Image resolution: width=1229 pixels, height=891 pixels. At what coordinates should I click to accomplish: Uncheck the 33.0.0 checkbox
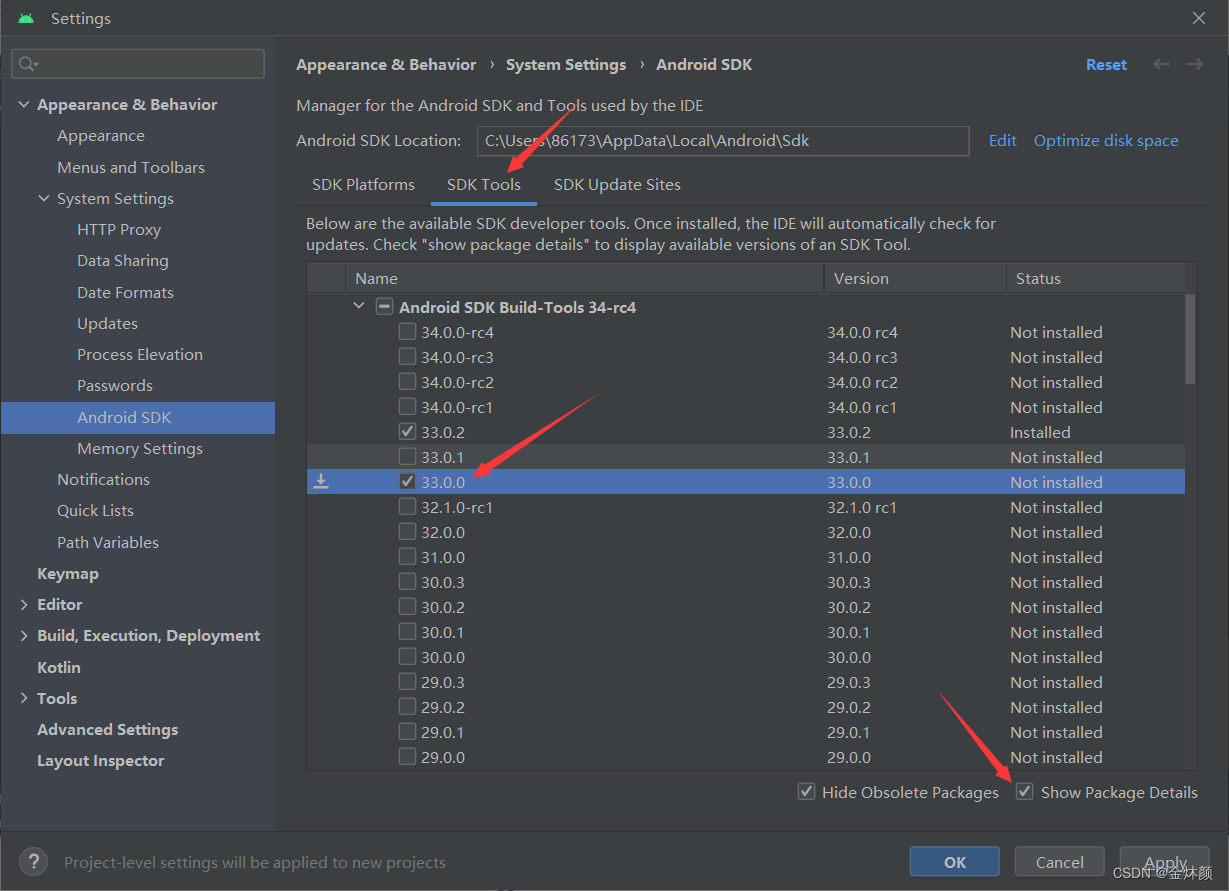[x=407, y=481]
